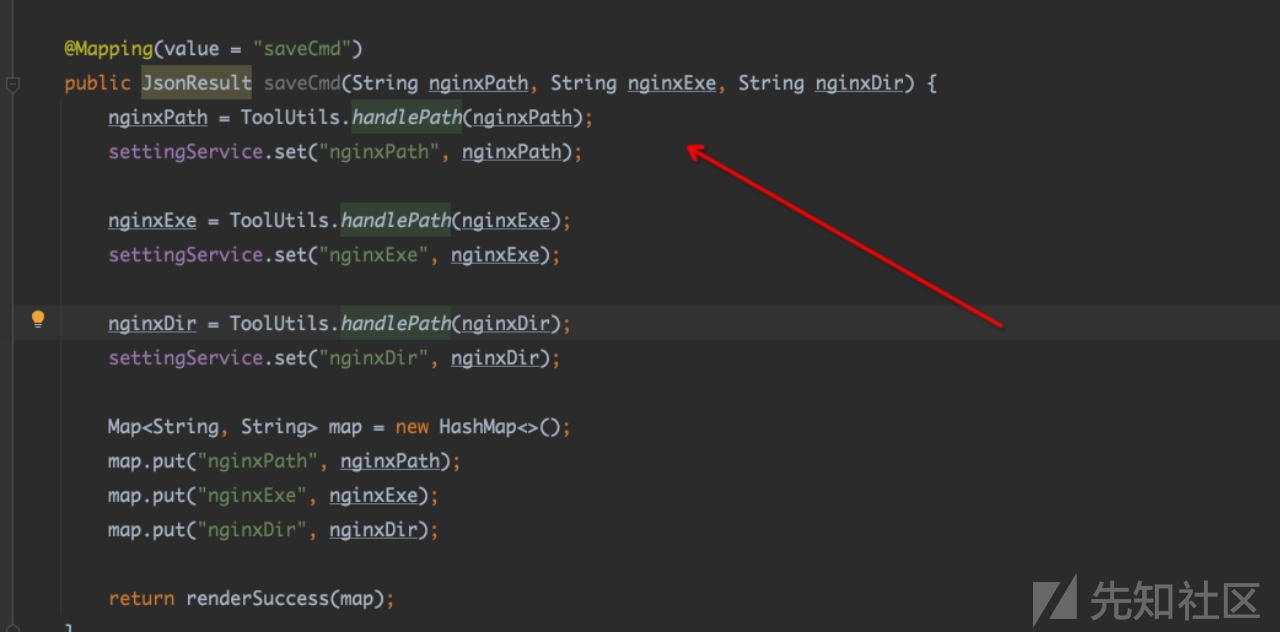Click the JsonResult return type
This screenshot has width=1280, height=632.
(196, 83)
